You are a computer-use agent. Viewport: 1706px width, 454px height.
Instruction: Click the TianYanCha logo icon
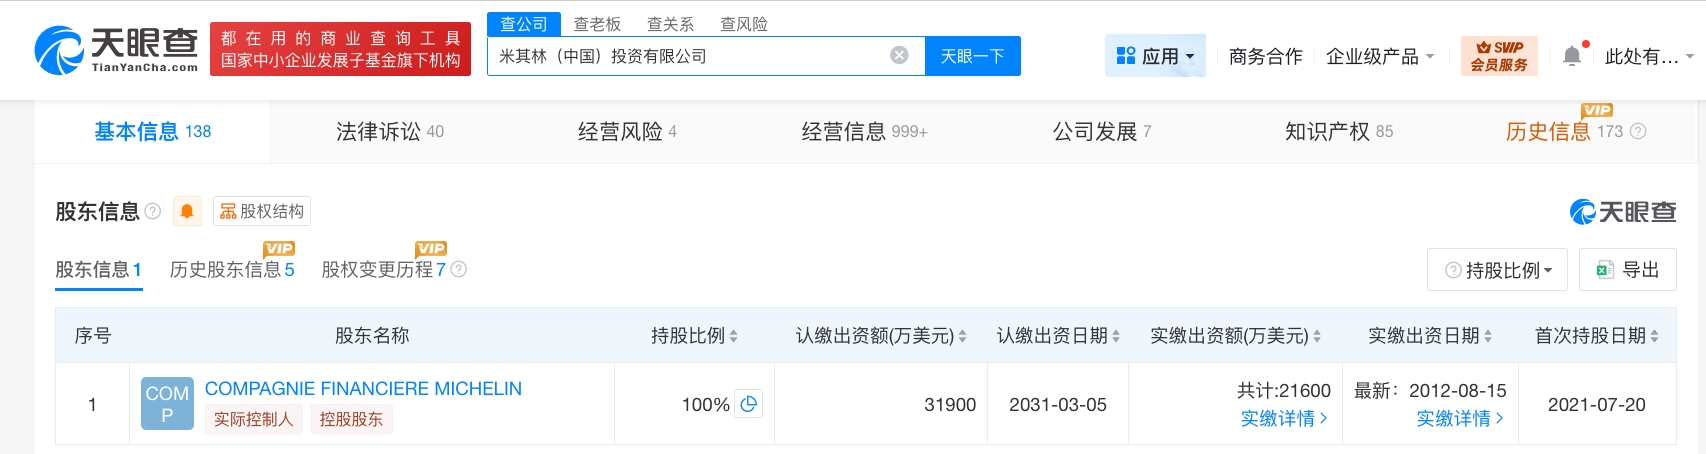point(58,50)
